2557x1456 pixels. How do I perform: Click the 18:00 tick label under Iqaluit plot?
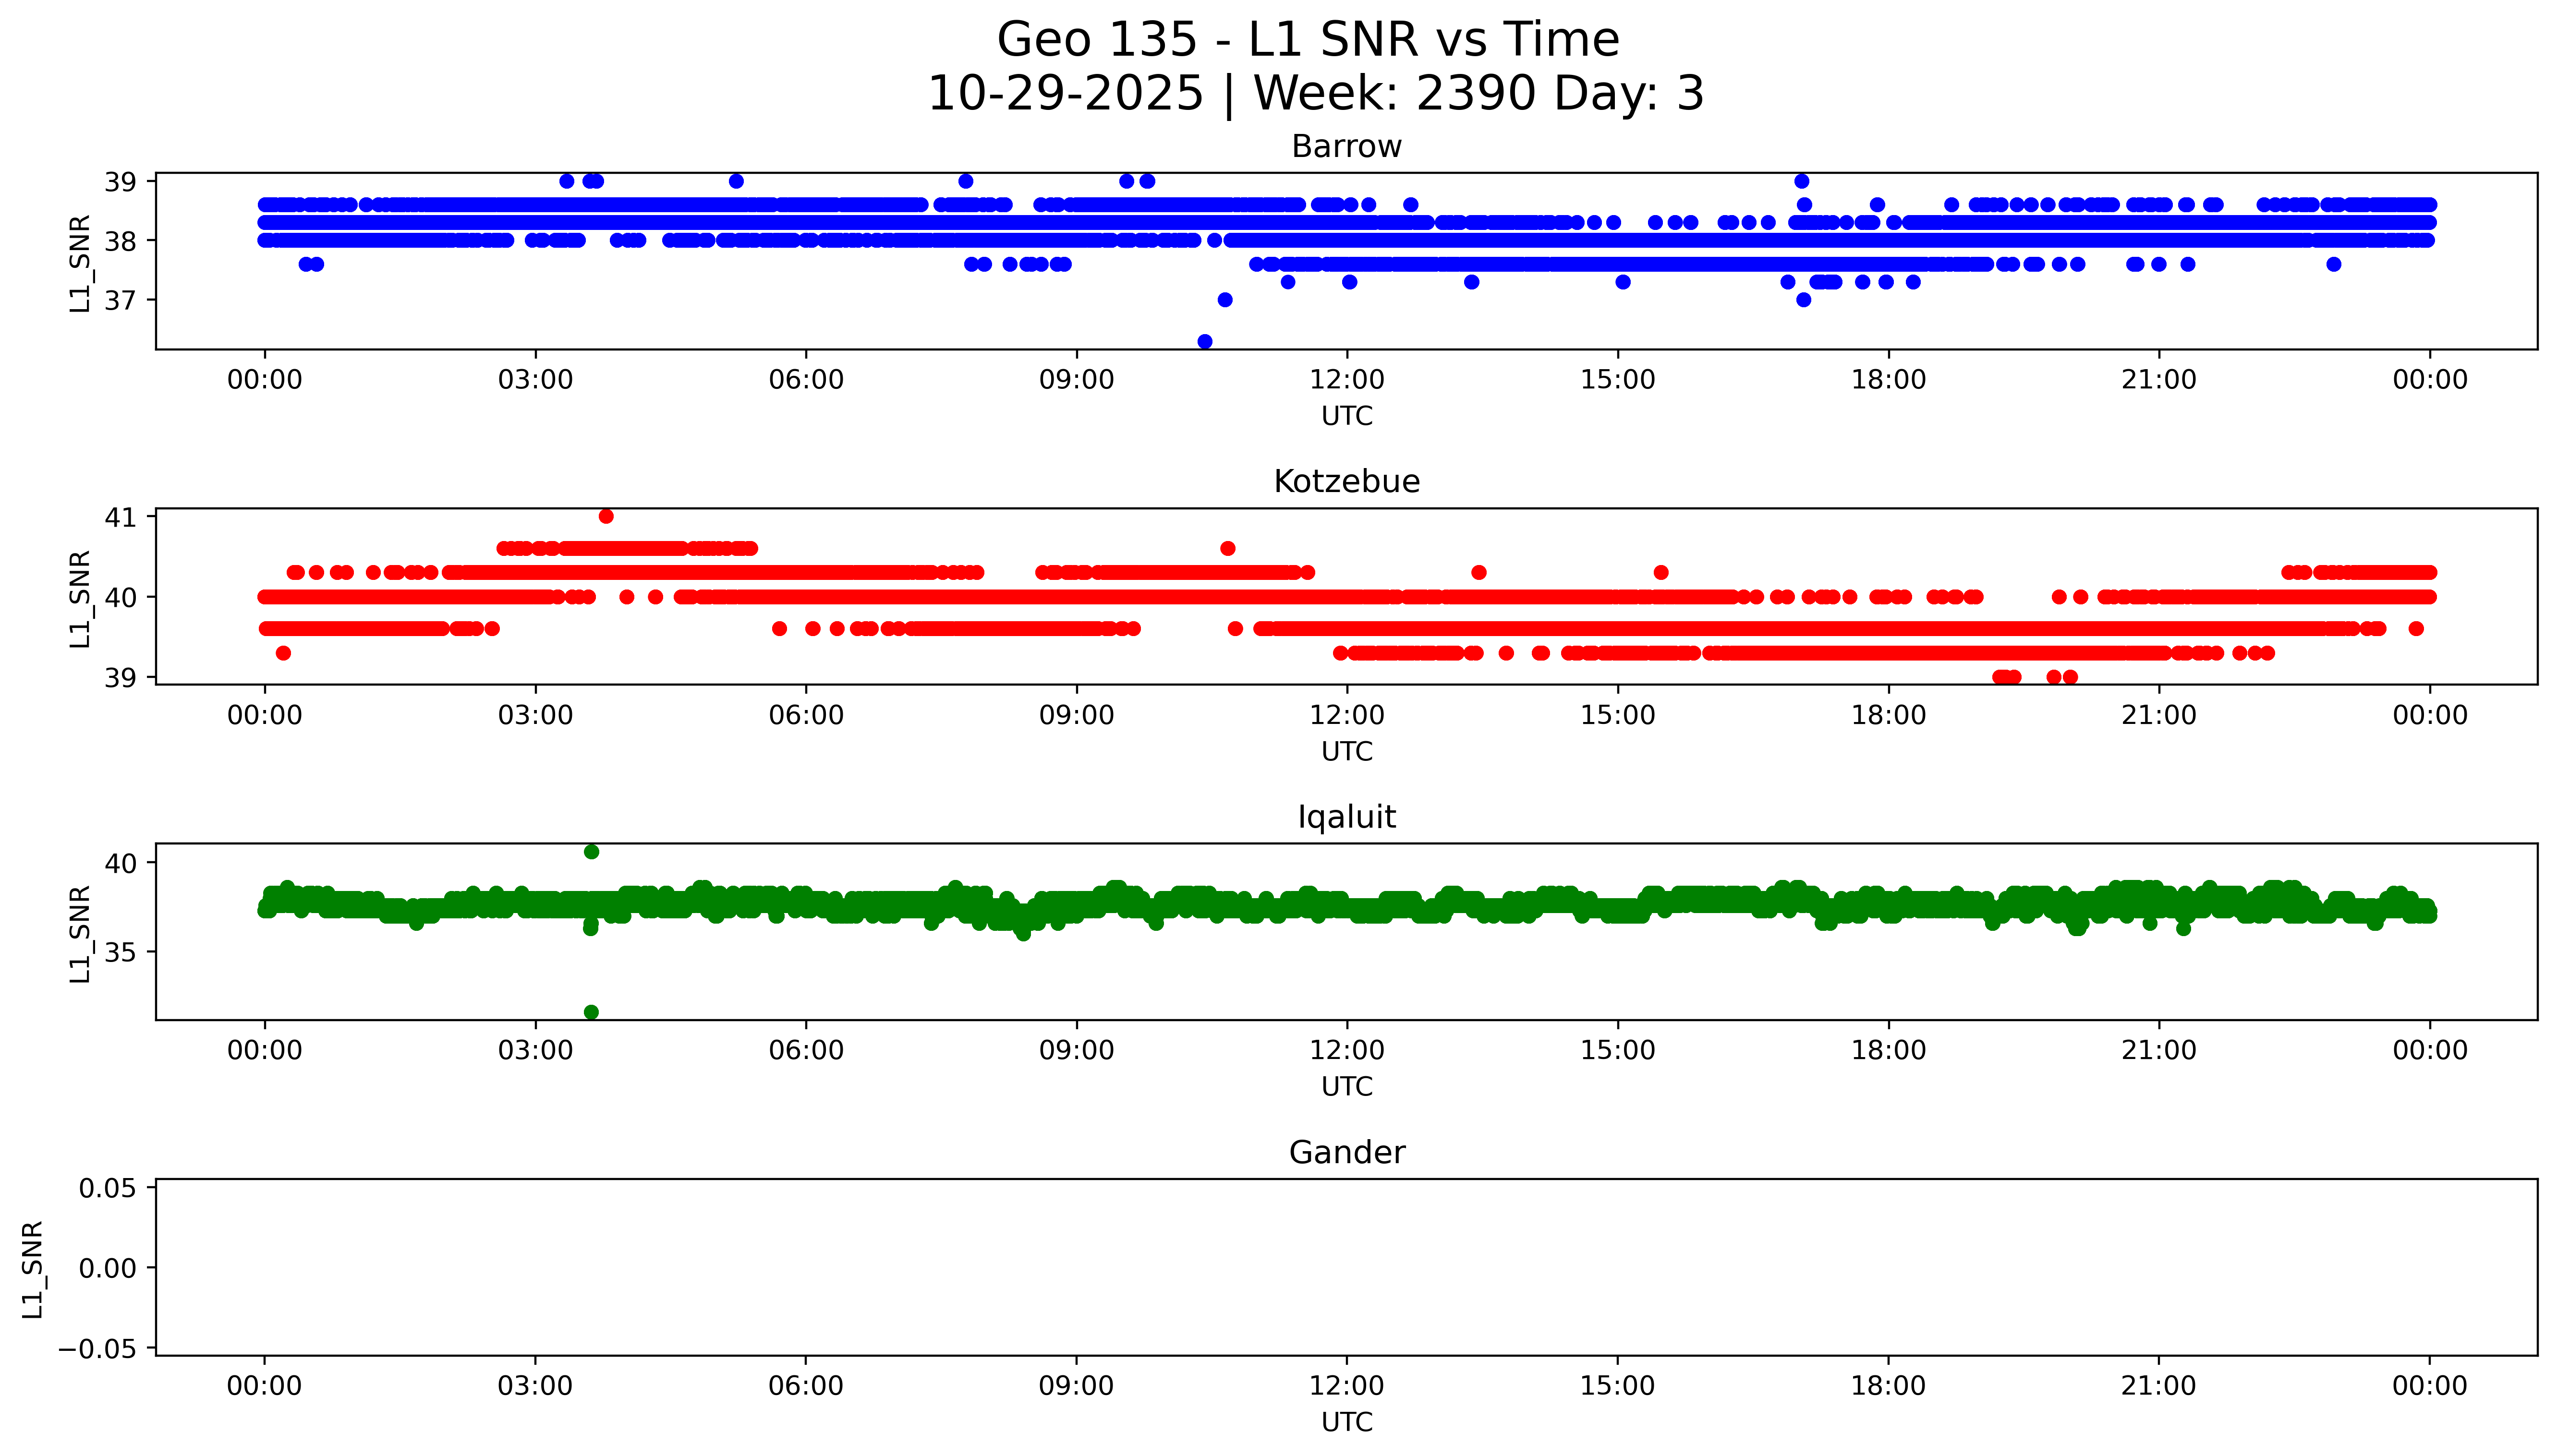click(1888, 1050)
